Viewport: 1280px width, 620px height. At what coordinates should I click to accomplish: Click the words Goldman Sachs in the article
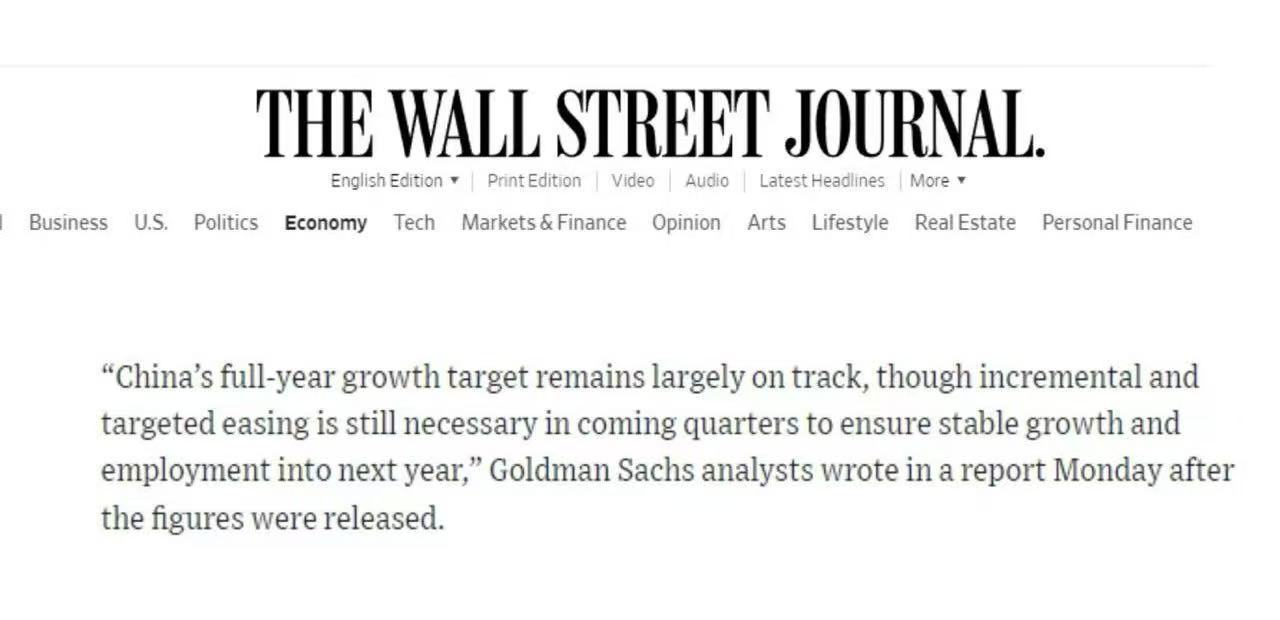[x=590, y=470]
